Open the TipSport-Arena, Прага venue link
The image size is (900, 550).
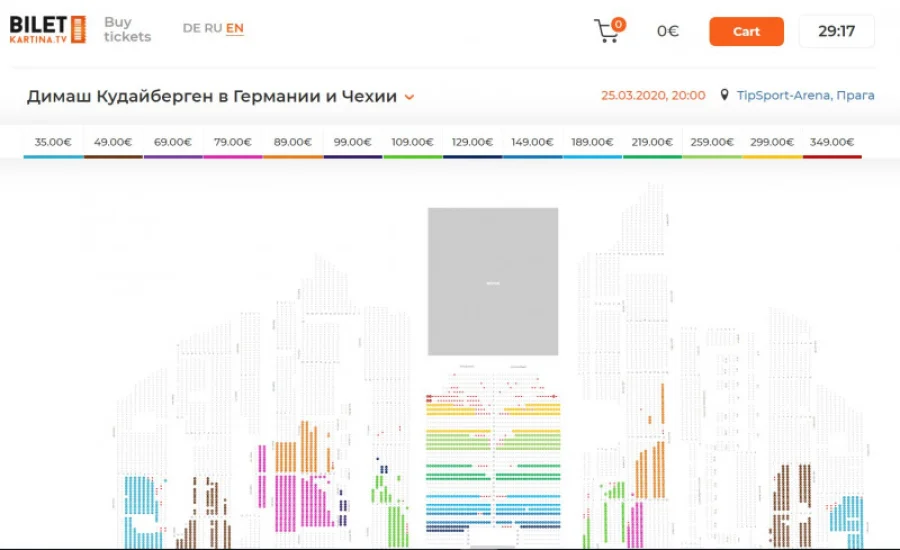click(805, 95)
